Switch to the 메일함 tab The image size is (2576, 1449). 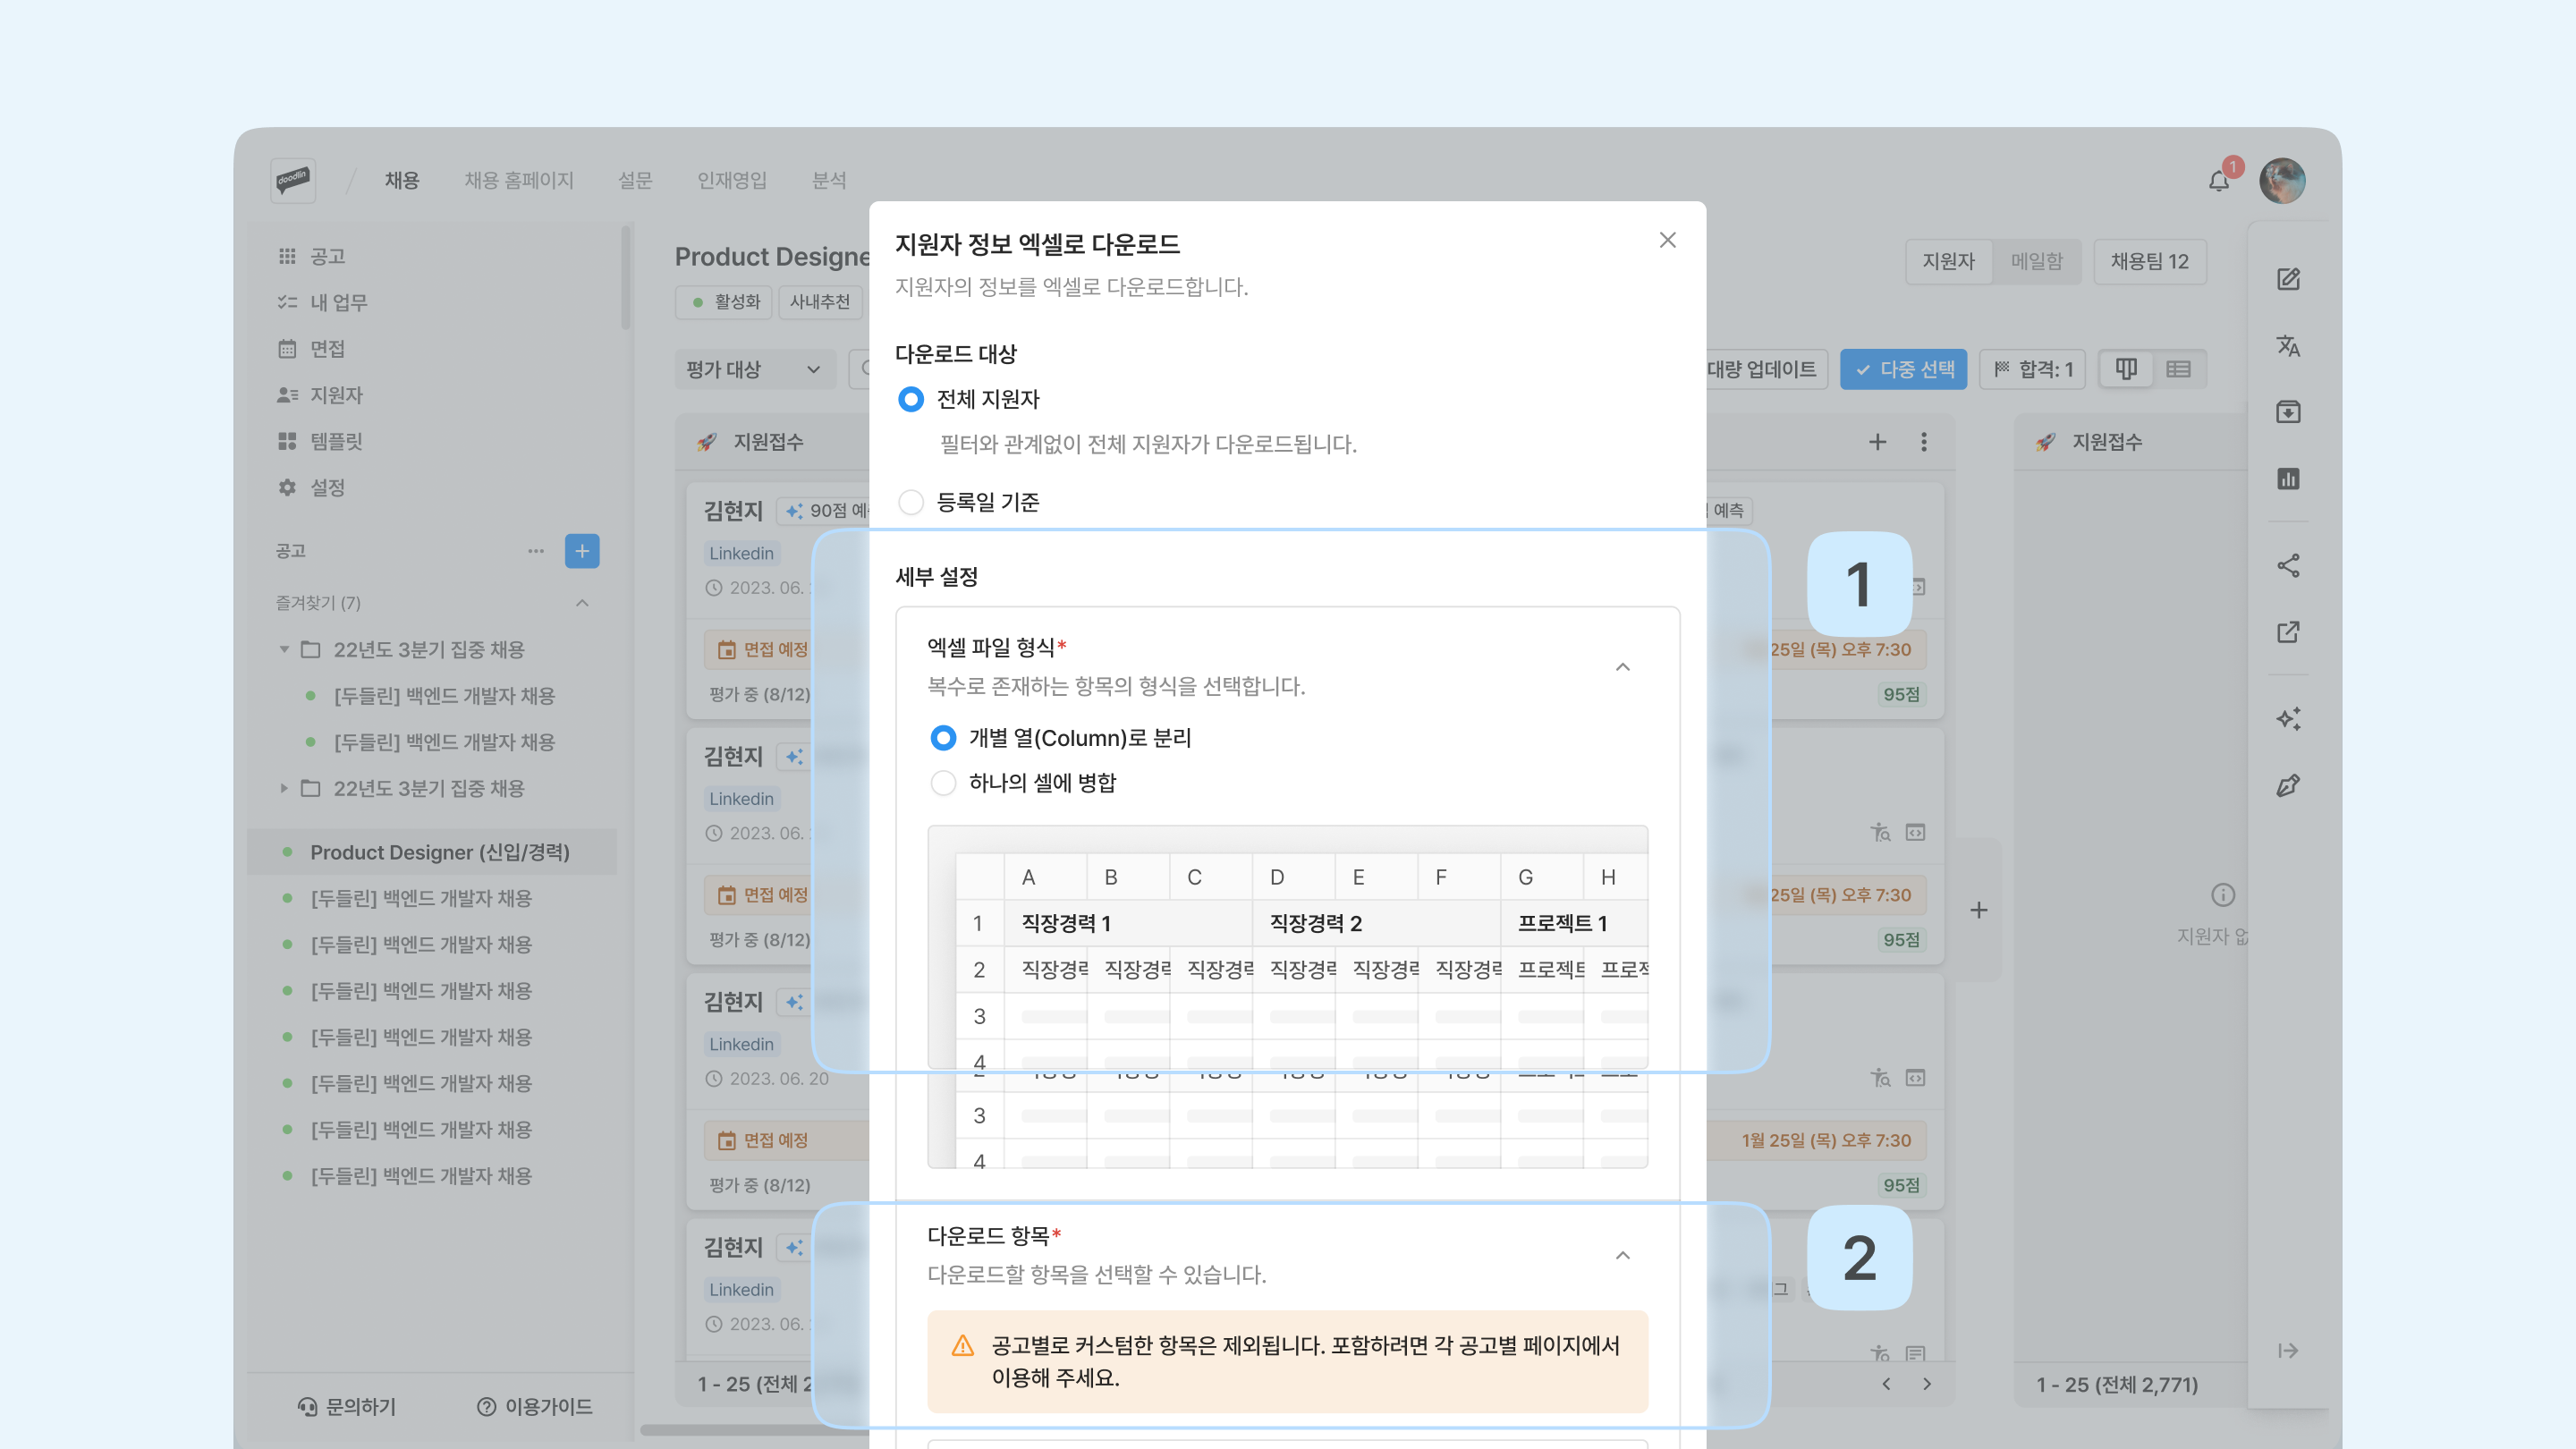pyautogui.click(x=2037, y=261)
